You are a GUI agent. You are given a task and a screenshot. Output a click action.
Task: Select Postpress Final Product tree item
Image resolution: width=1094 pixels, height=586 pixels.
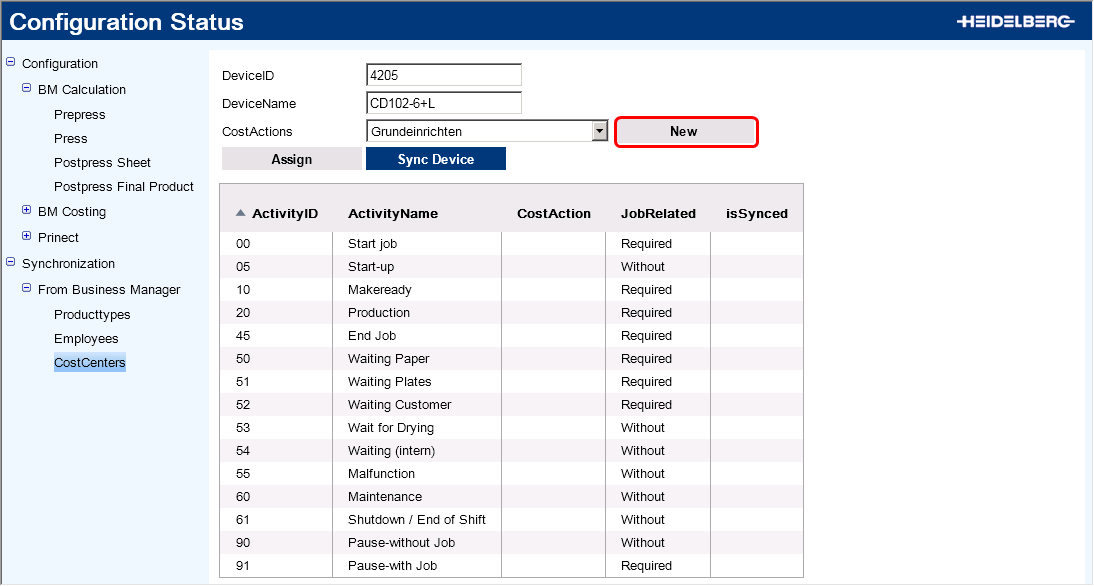[x=123, y=187]
